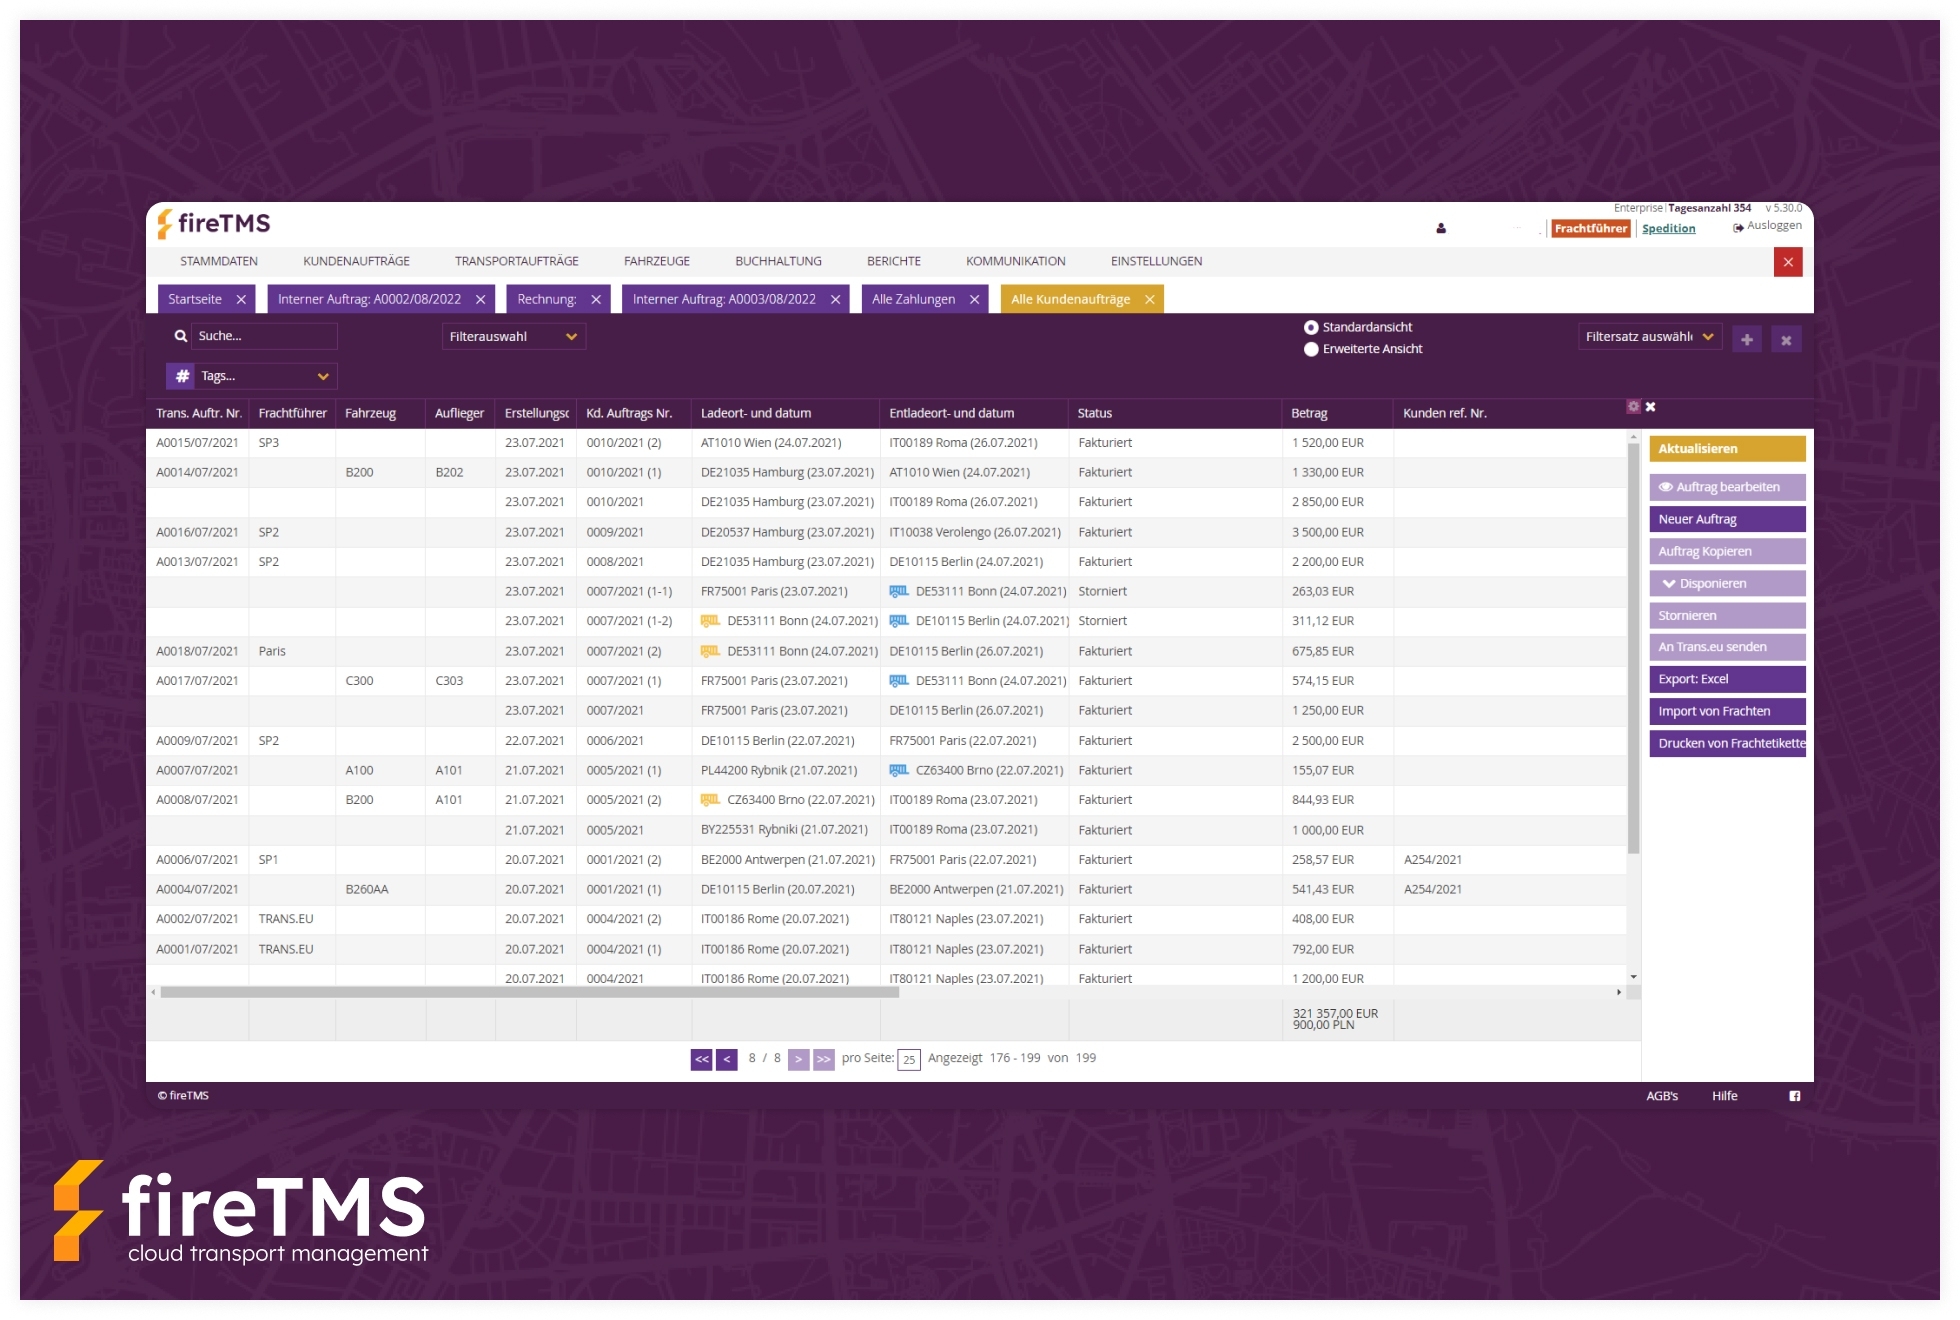Click the hashtag Tags icon
This screenshot has height=1320, width=1960.
pyautogui.click(x=182, y=376)
